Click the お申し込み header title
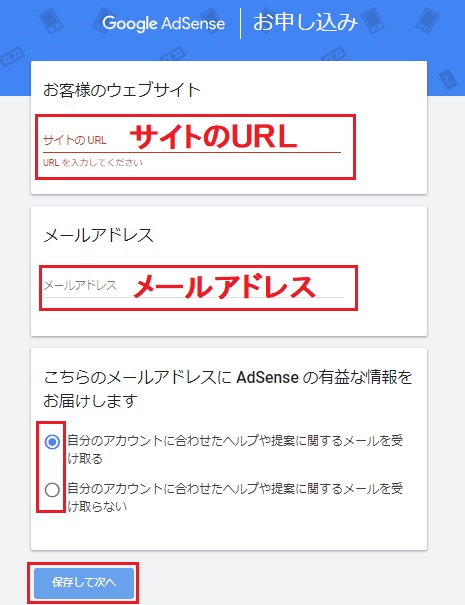The image size is (465, 605). tap(305, 22)
